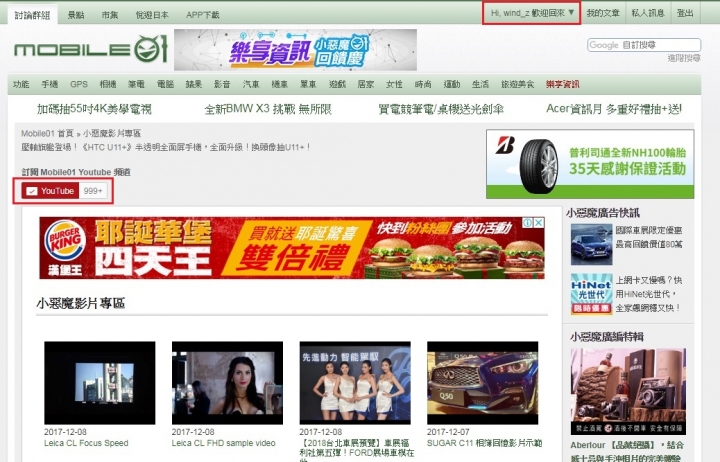Open the 影音 category menu

pyautogui.click(x=222, y=84)
